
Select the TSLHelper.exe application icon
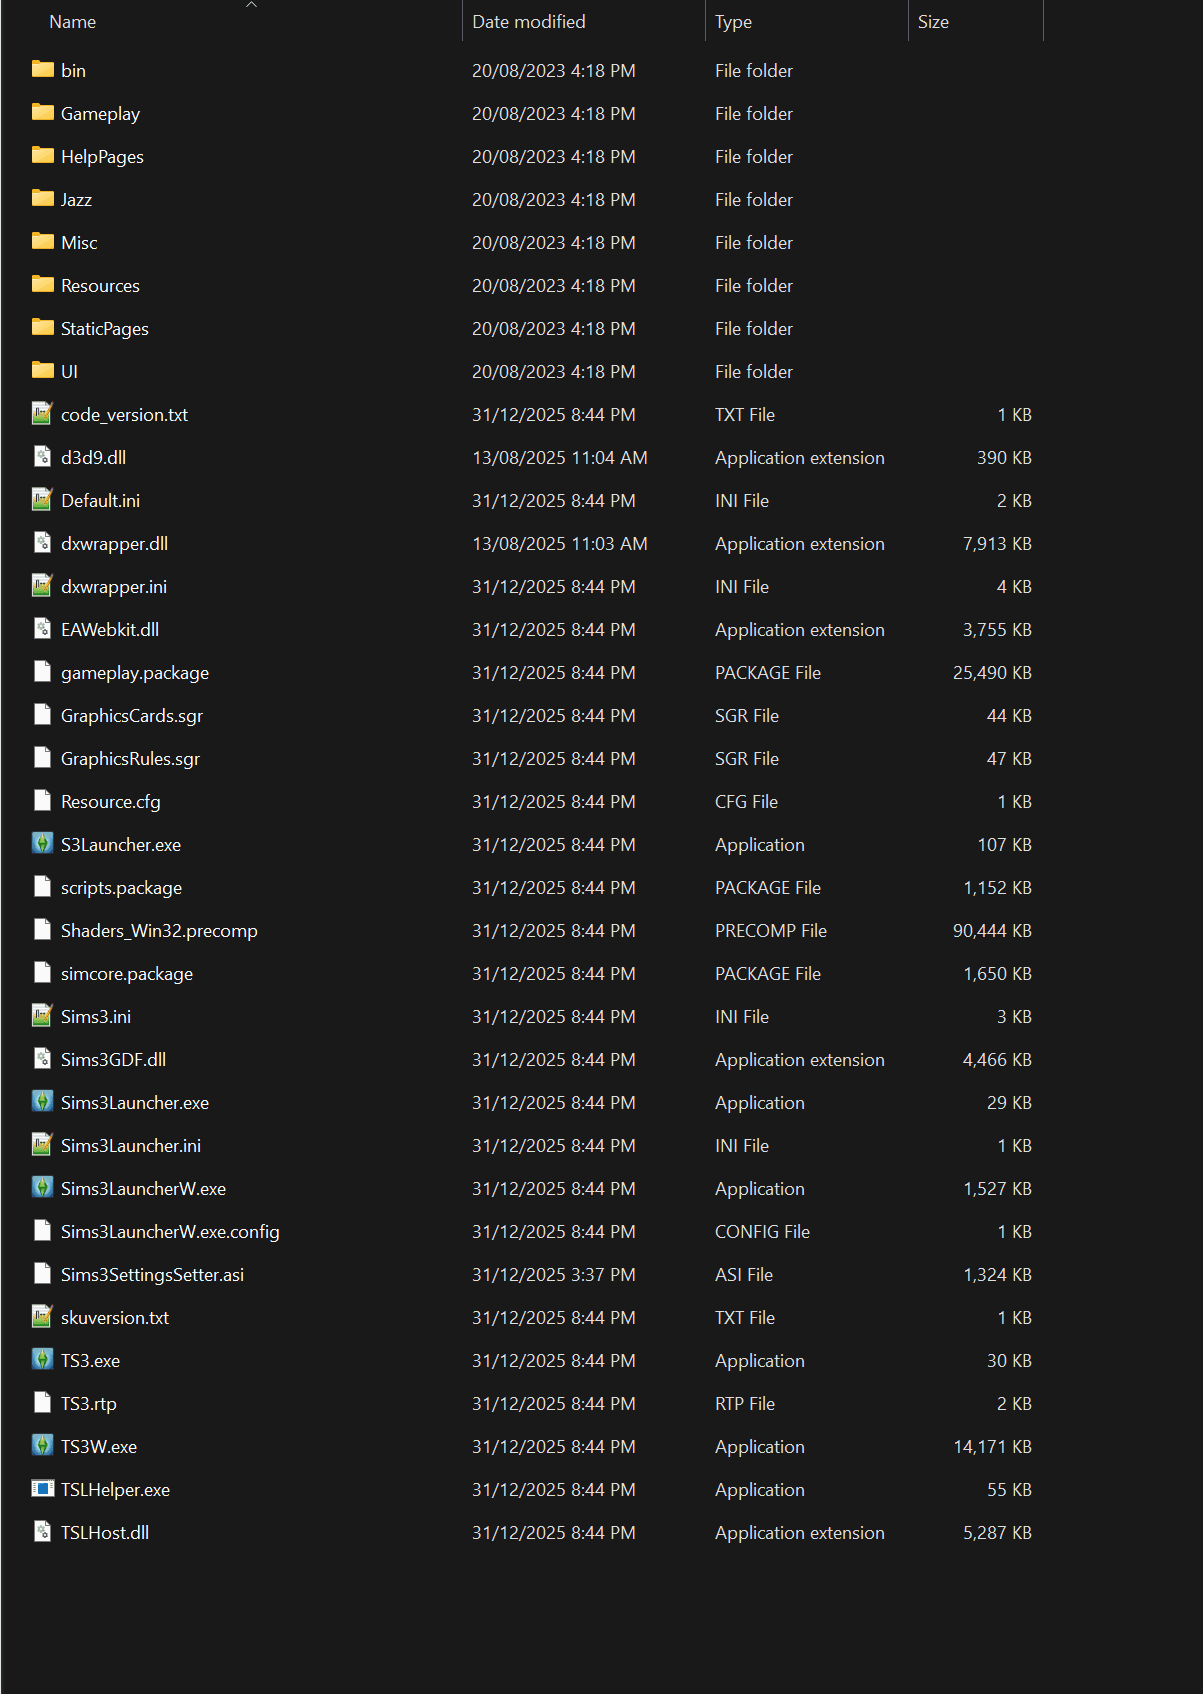[x=42, y=1488]
